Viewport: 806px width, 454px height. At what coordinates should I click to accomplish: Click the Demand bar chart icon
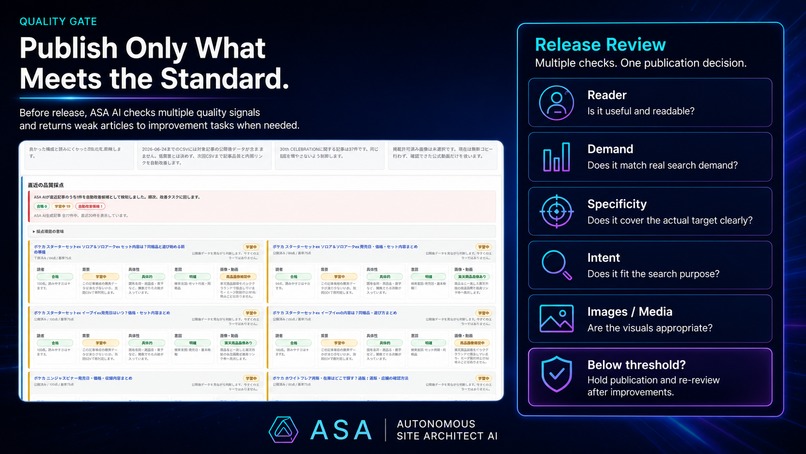point(556,157)
